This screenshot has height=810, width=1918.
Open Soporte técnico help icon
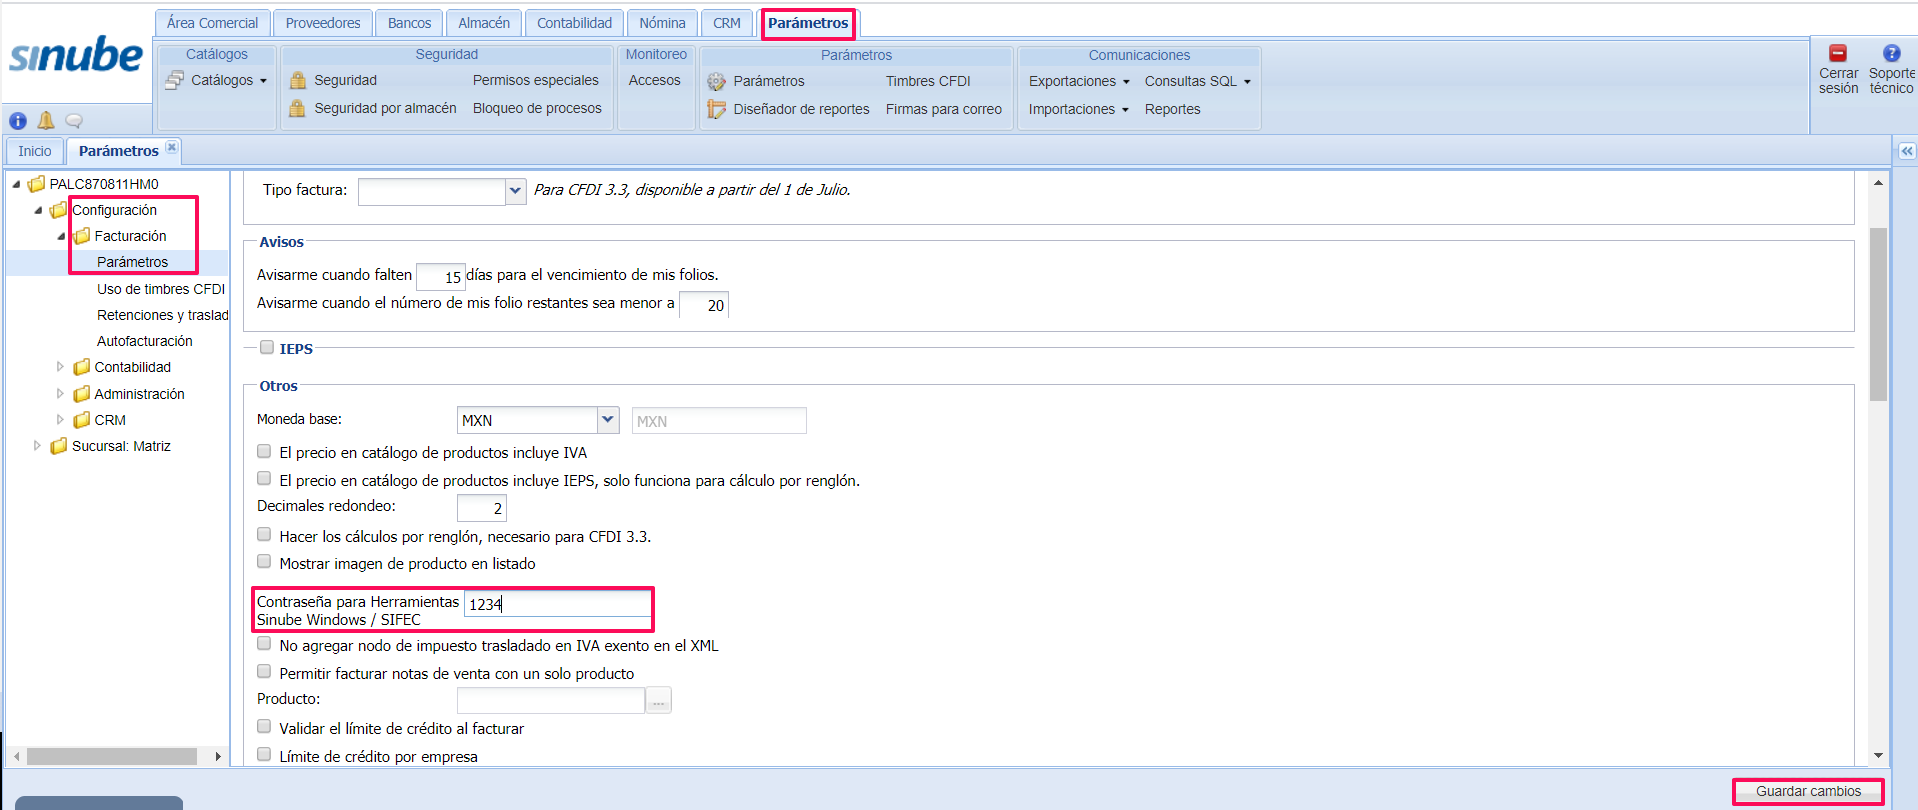1891,54
